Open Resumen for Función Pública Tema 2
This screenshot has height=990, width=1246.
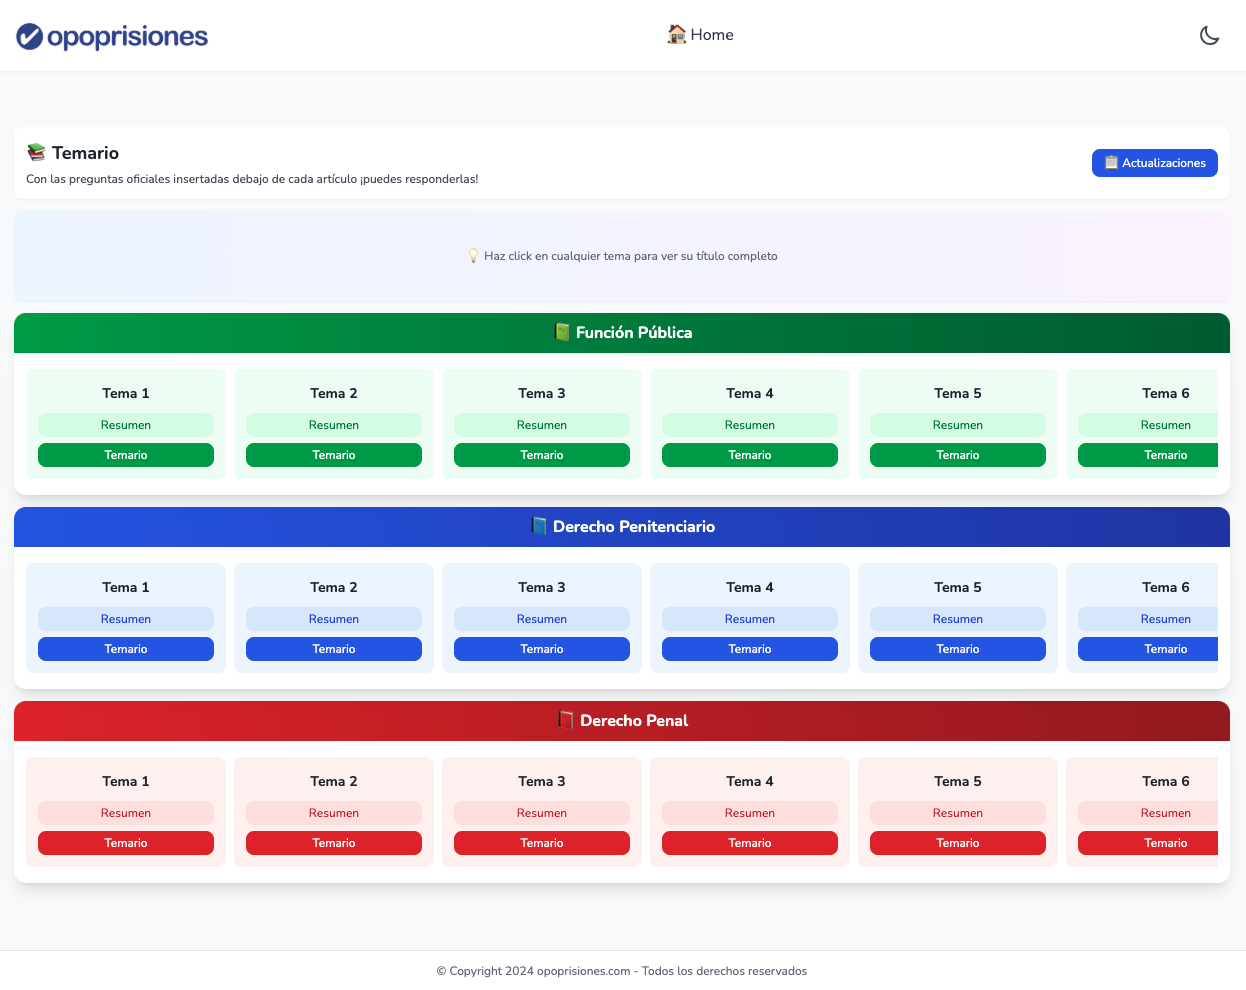pos(334,425)
